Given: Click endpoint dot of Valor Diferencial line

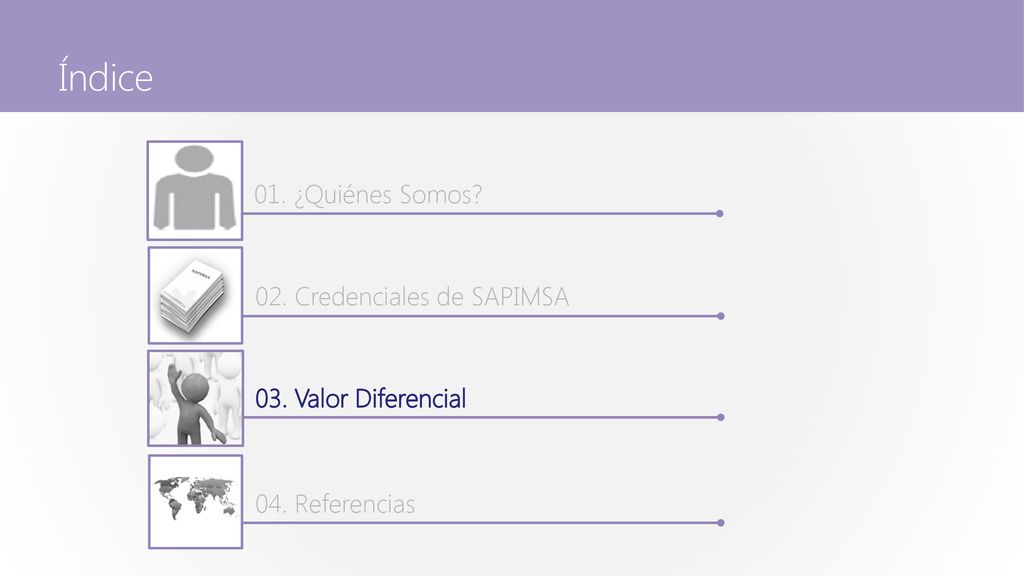Looking at the screenshot, I should click(721, 417).
